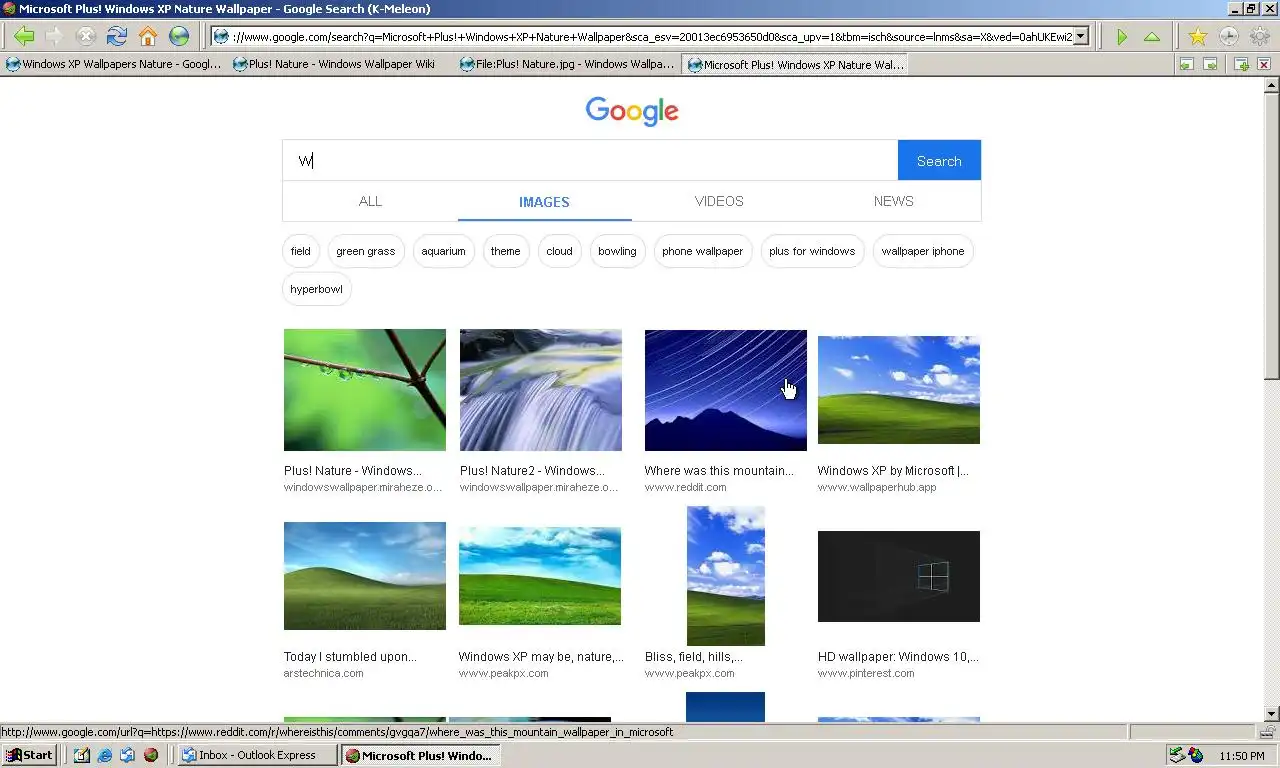
Task: Open the 'Today I stumbled upon' thumbnail
Action: point(365,576)
